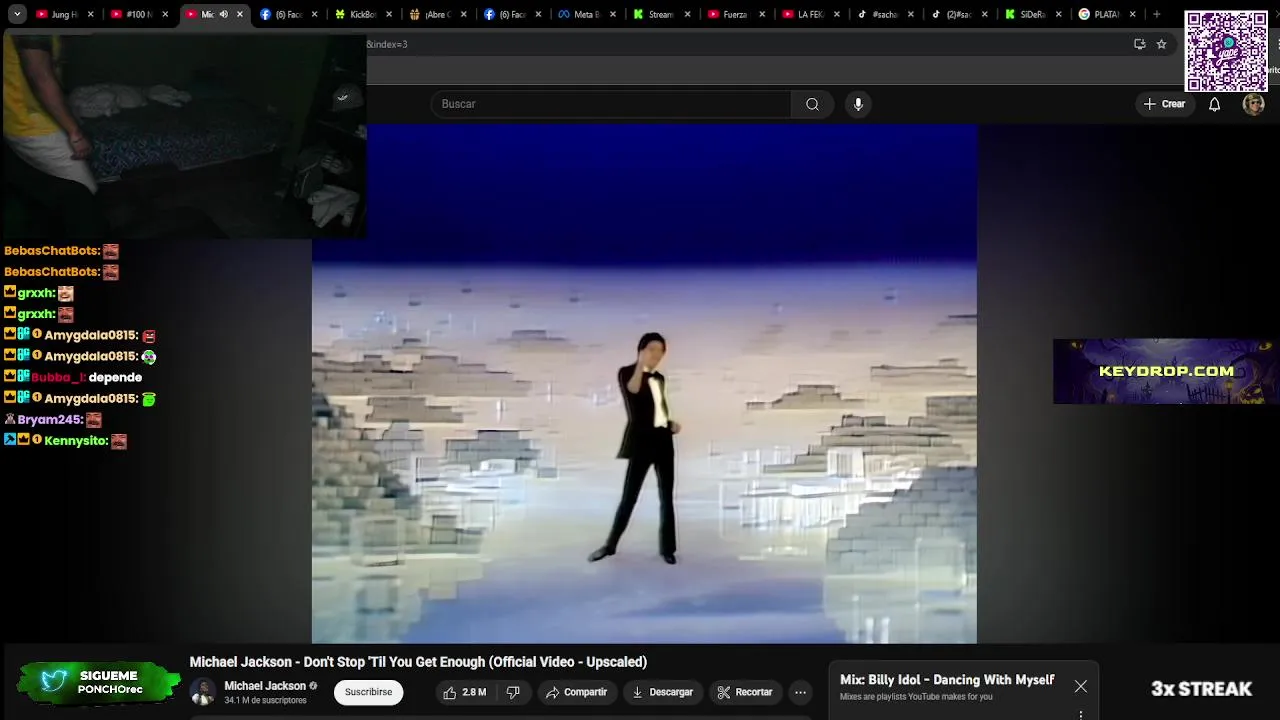Click the 3x STREAK text
This screenshot has height=720, width=1280.
click(1201, 689)
